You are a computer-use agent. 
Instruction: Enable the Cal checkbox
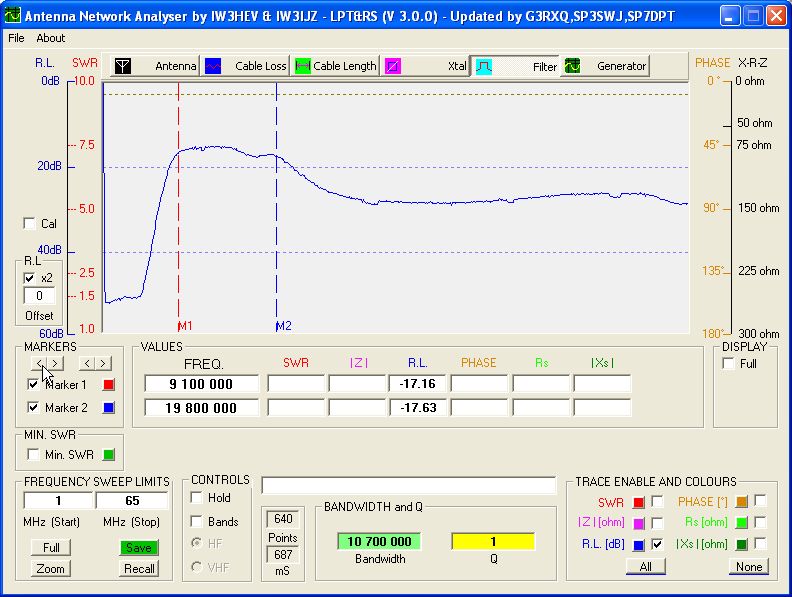click(x=29, y=224)
